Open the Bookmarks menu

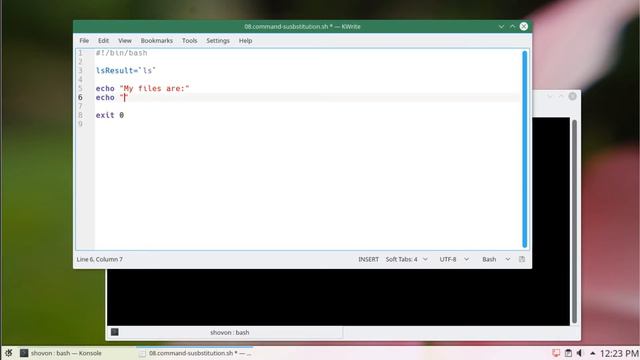pyautogui.click(x=157, y=40)
